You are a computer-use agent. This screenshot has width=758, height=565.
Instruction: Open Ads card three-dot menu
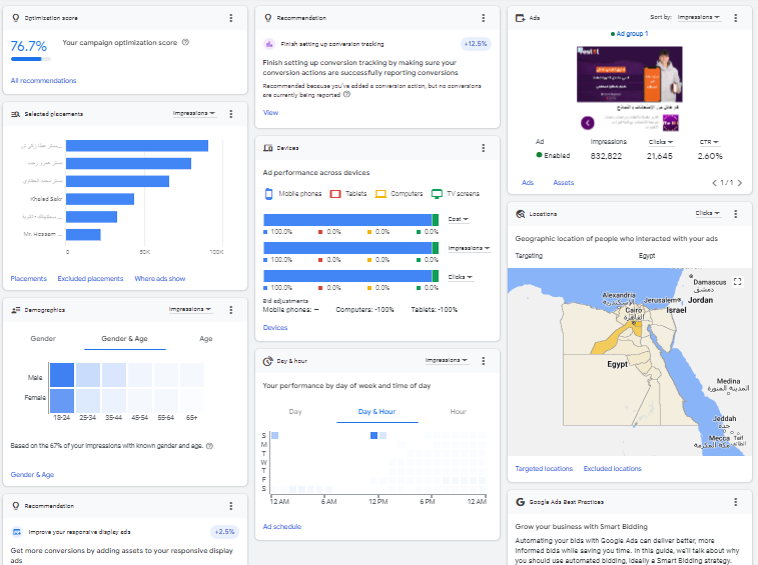(735, 18)
